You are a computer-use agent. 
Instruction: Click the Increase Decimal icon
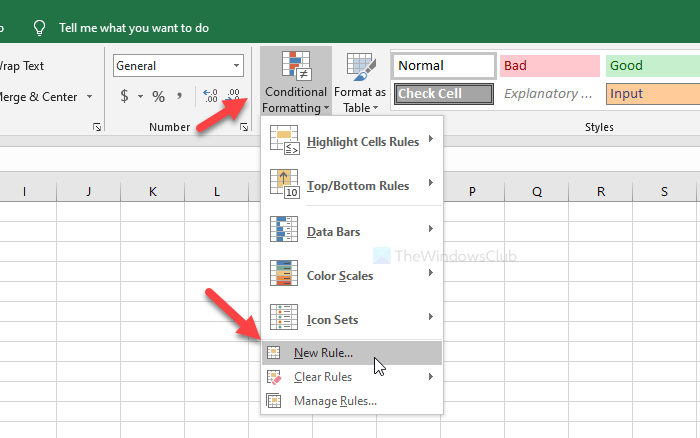[x=210, y=96]
